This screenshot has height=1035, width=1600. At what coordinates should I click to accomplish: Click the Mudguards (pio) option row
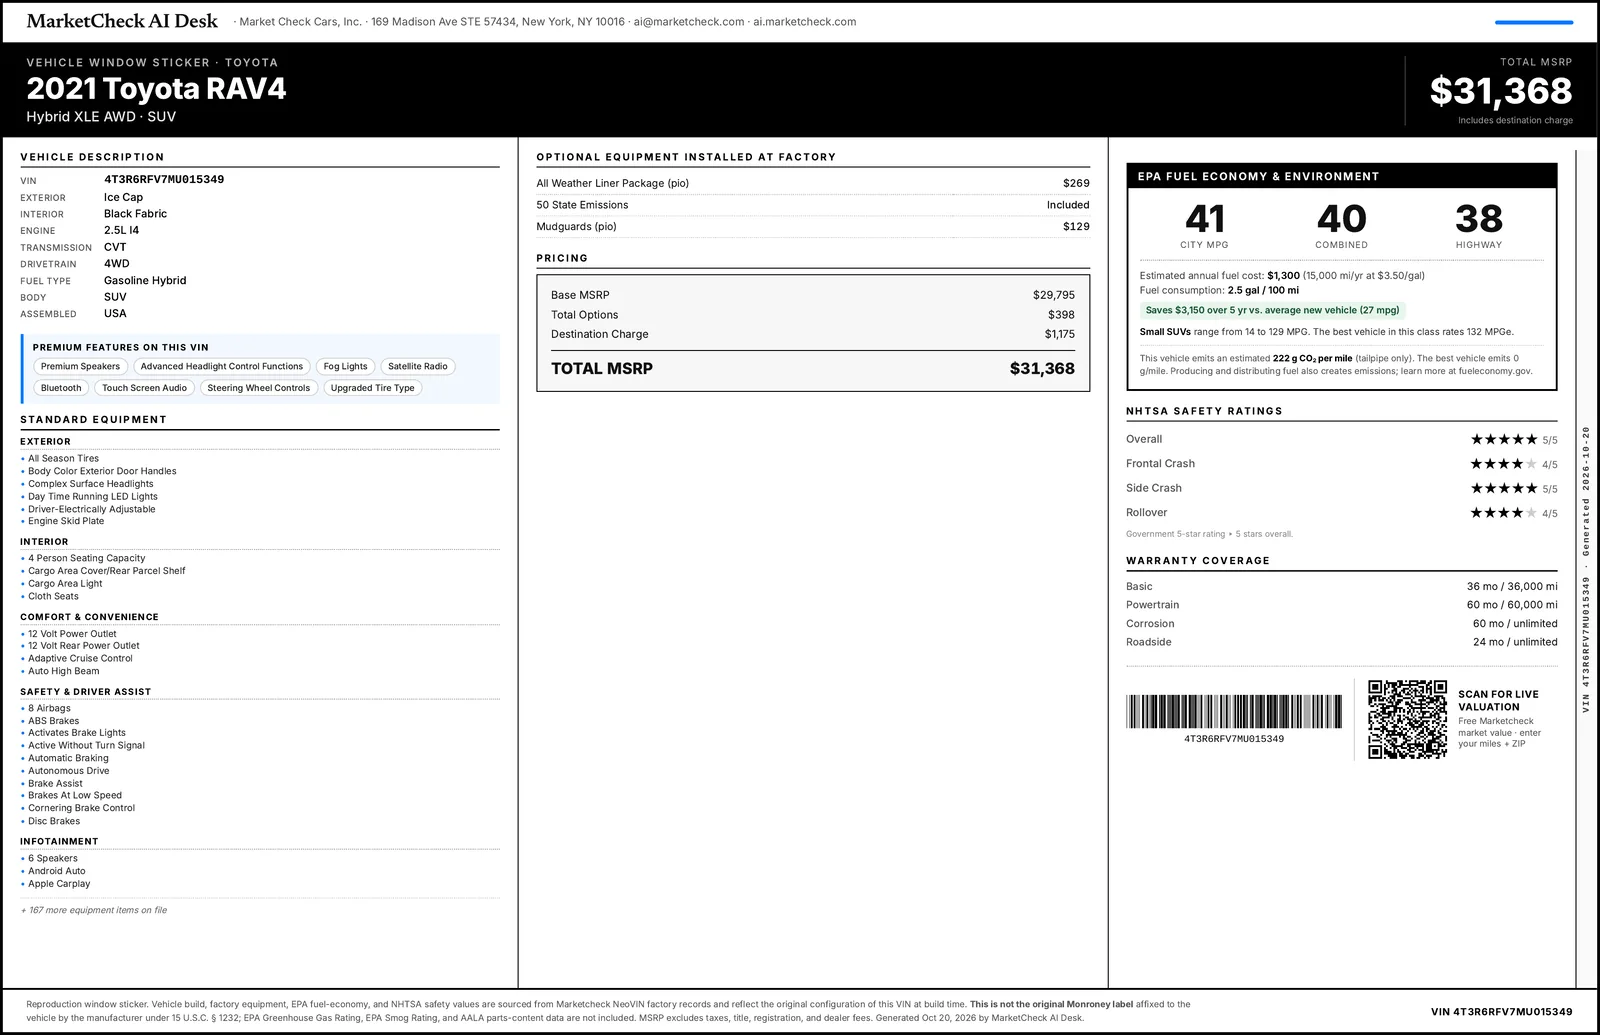[813, 227]
